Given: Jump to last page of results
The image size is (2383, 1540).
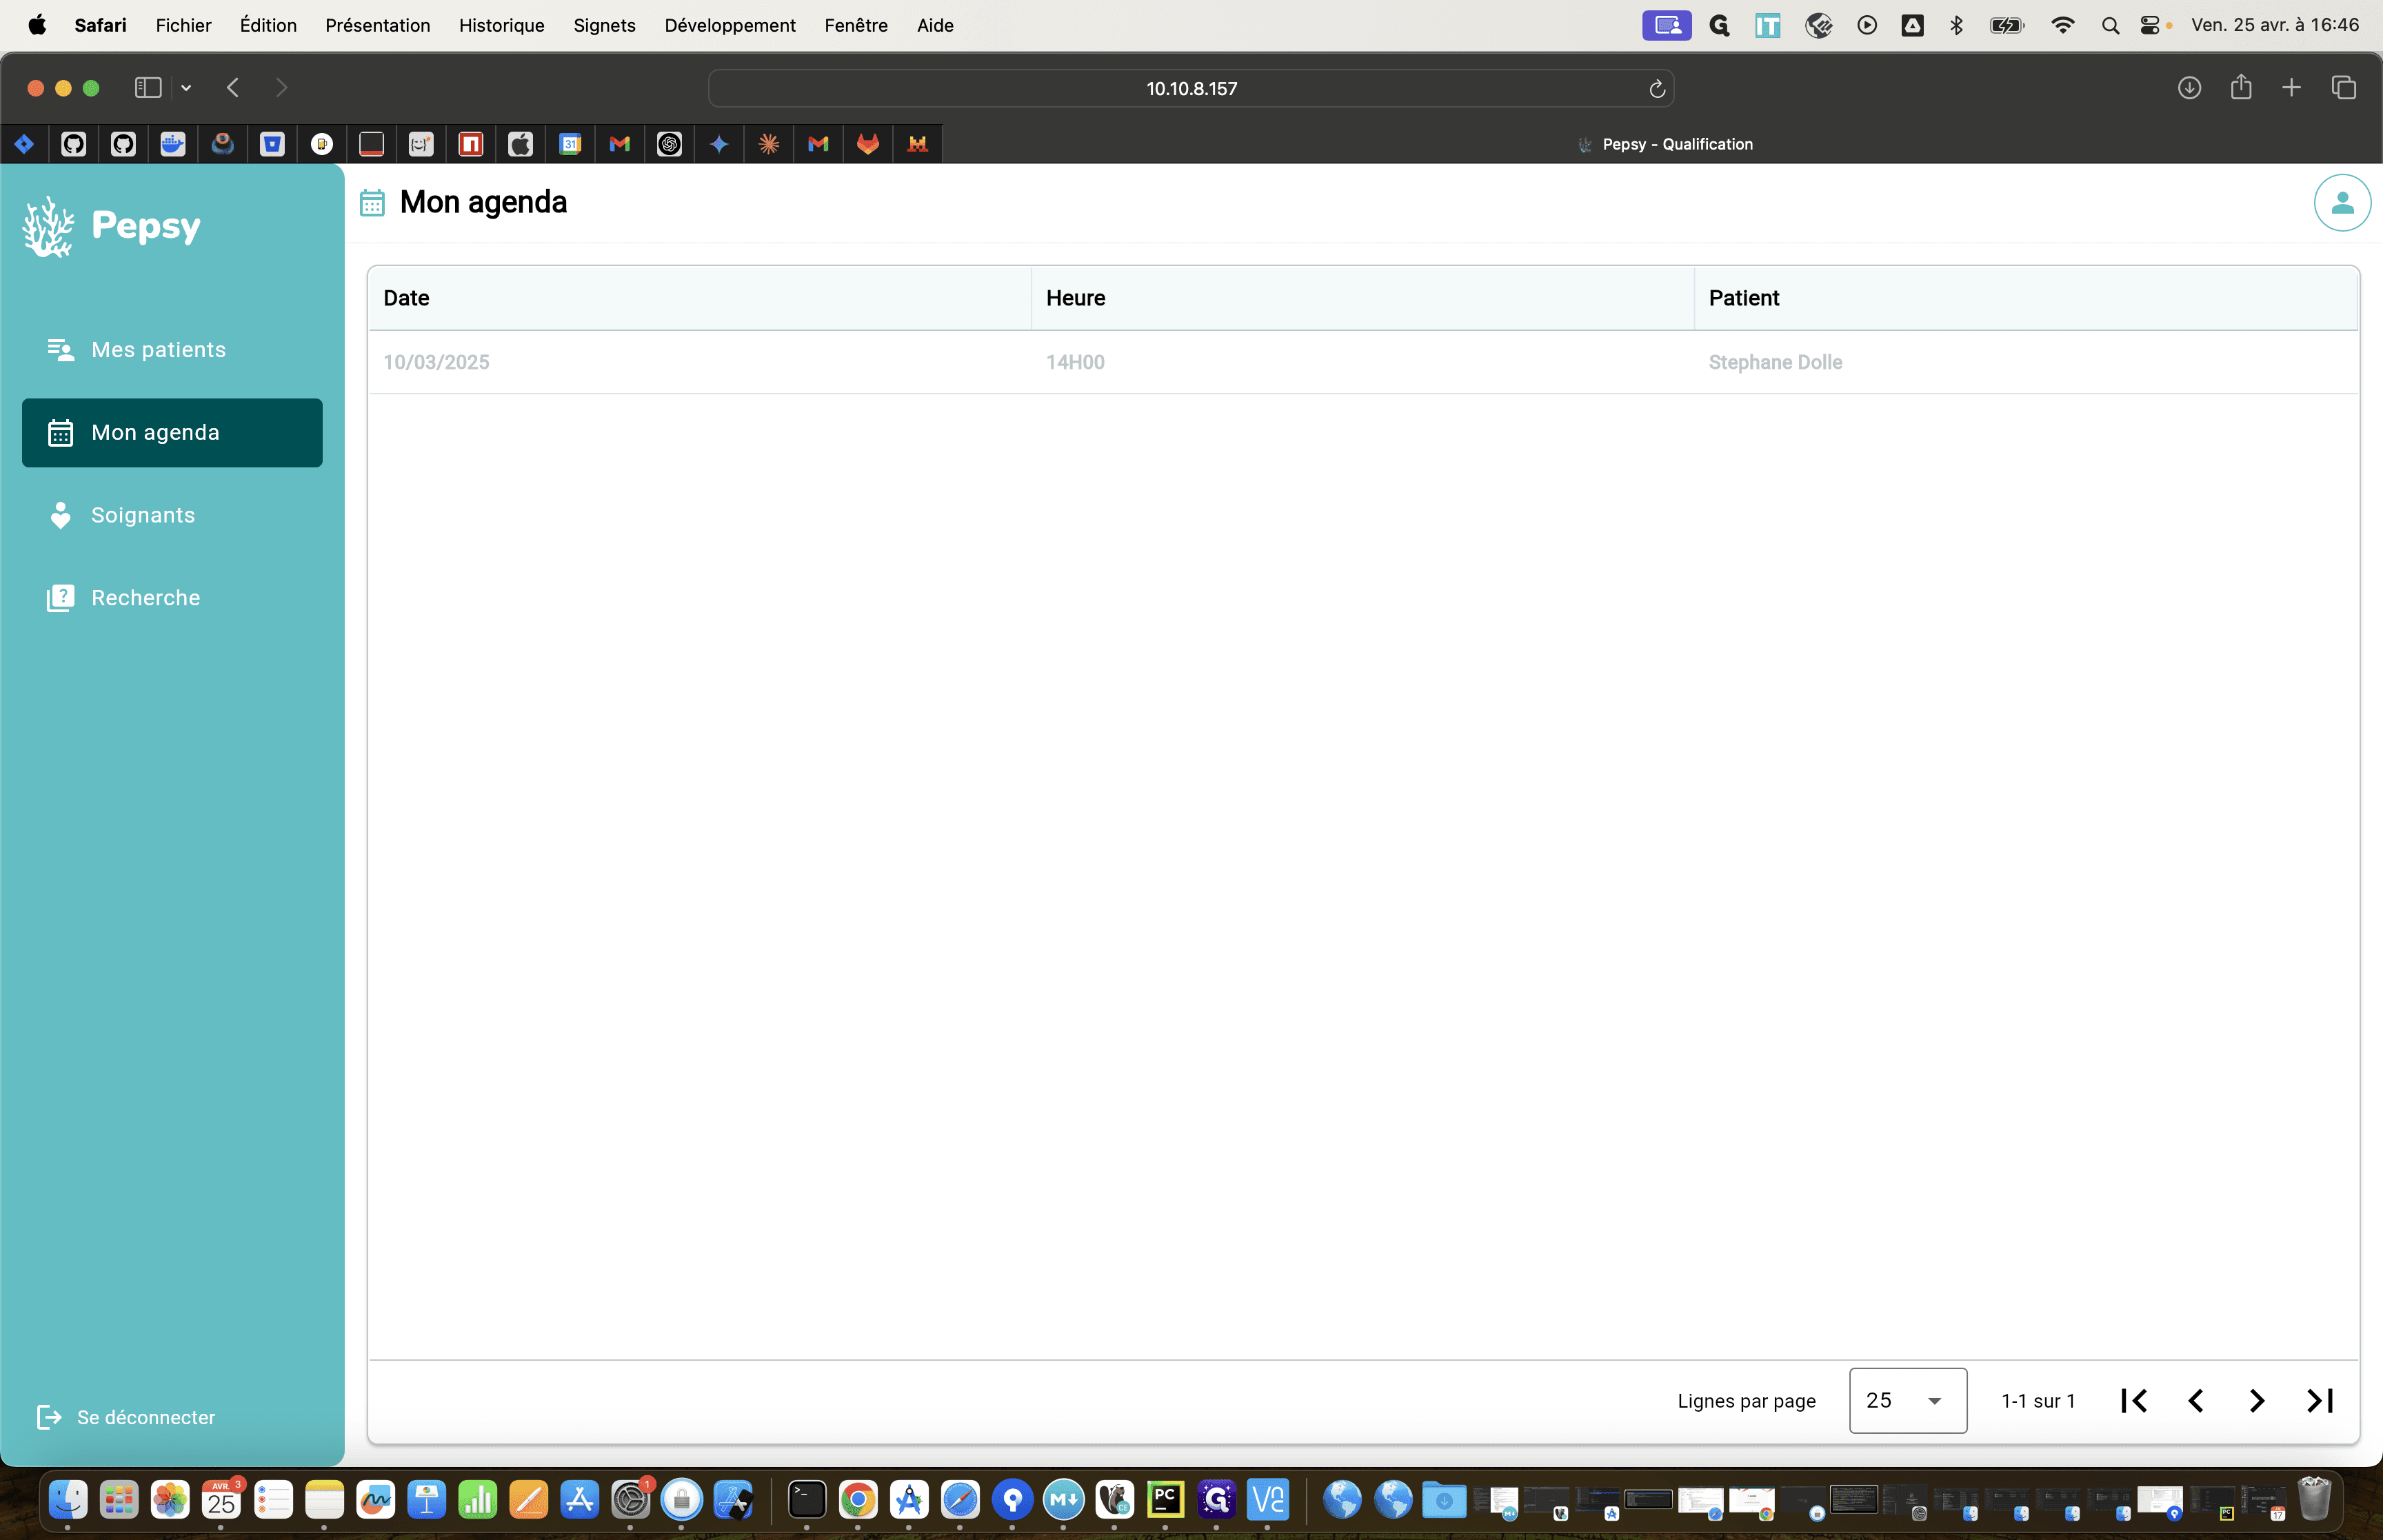Looking at the screenshot, I should click(x=2319, y=1401).
